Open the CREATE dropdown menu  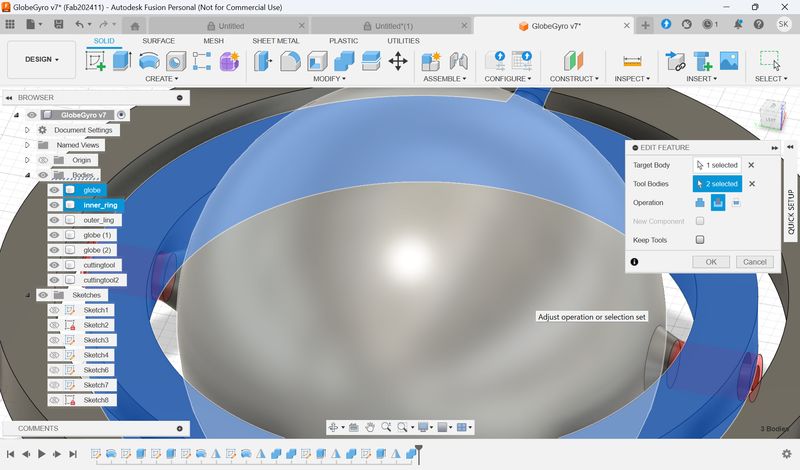162,79
